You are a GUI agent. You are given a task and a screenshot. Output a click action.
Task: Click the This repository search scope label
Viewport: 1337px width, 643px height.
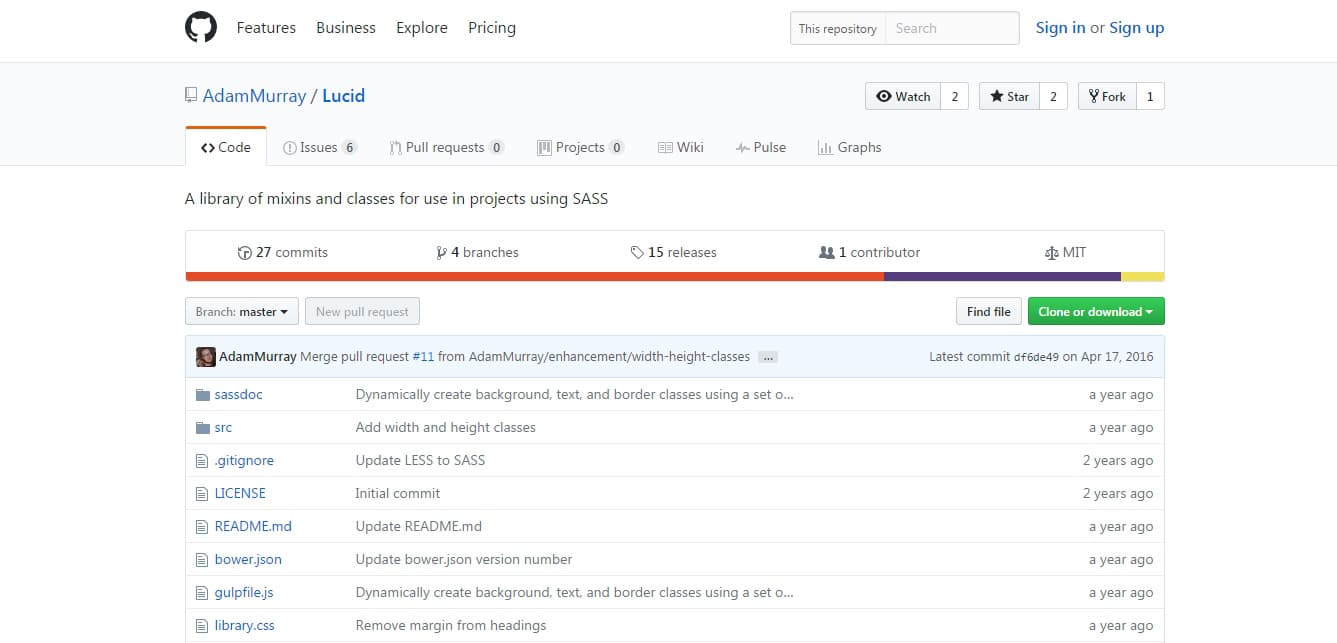[838, 28]
